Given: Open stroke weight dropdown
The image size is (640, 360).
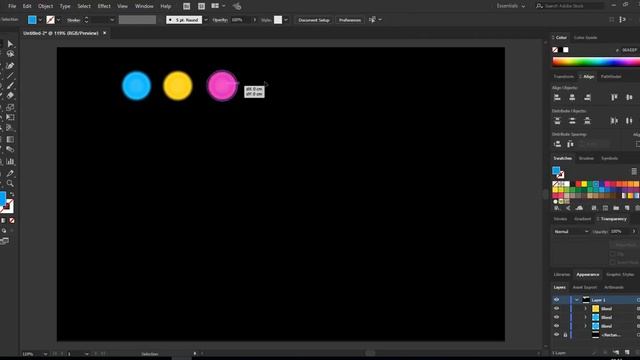Looking at the screenshot, I should click(x=112, y=20).
